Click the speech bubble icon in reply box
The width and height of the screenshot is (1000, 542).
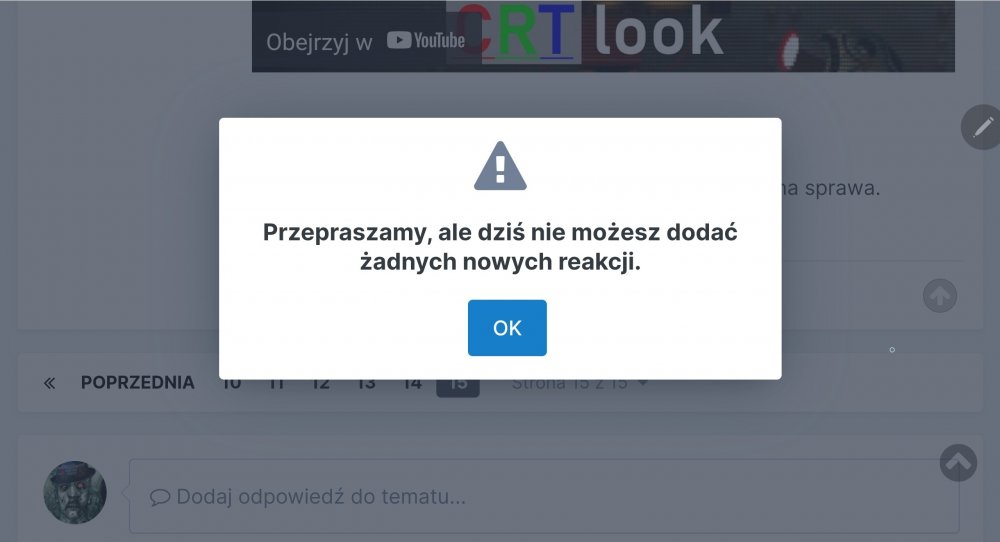159,497
